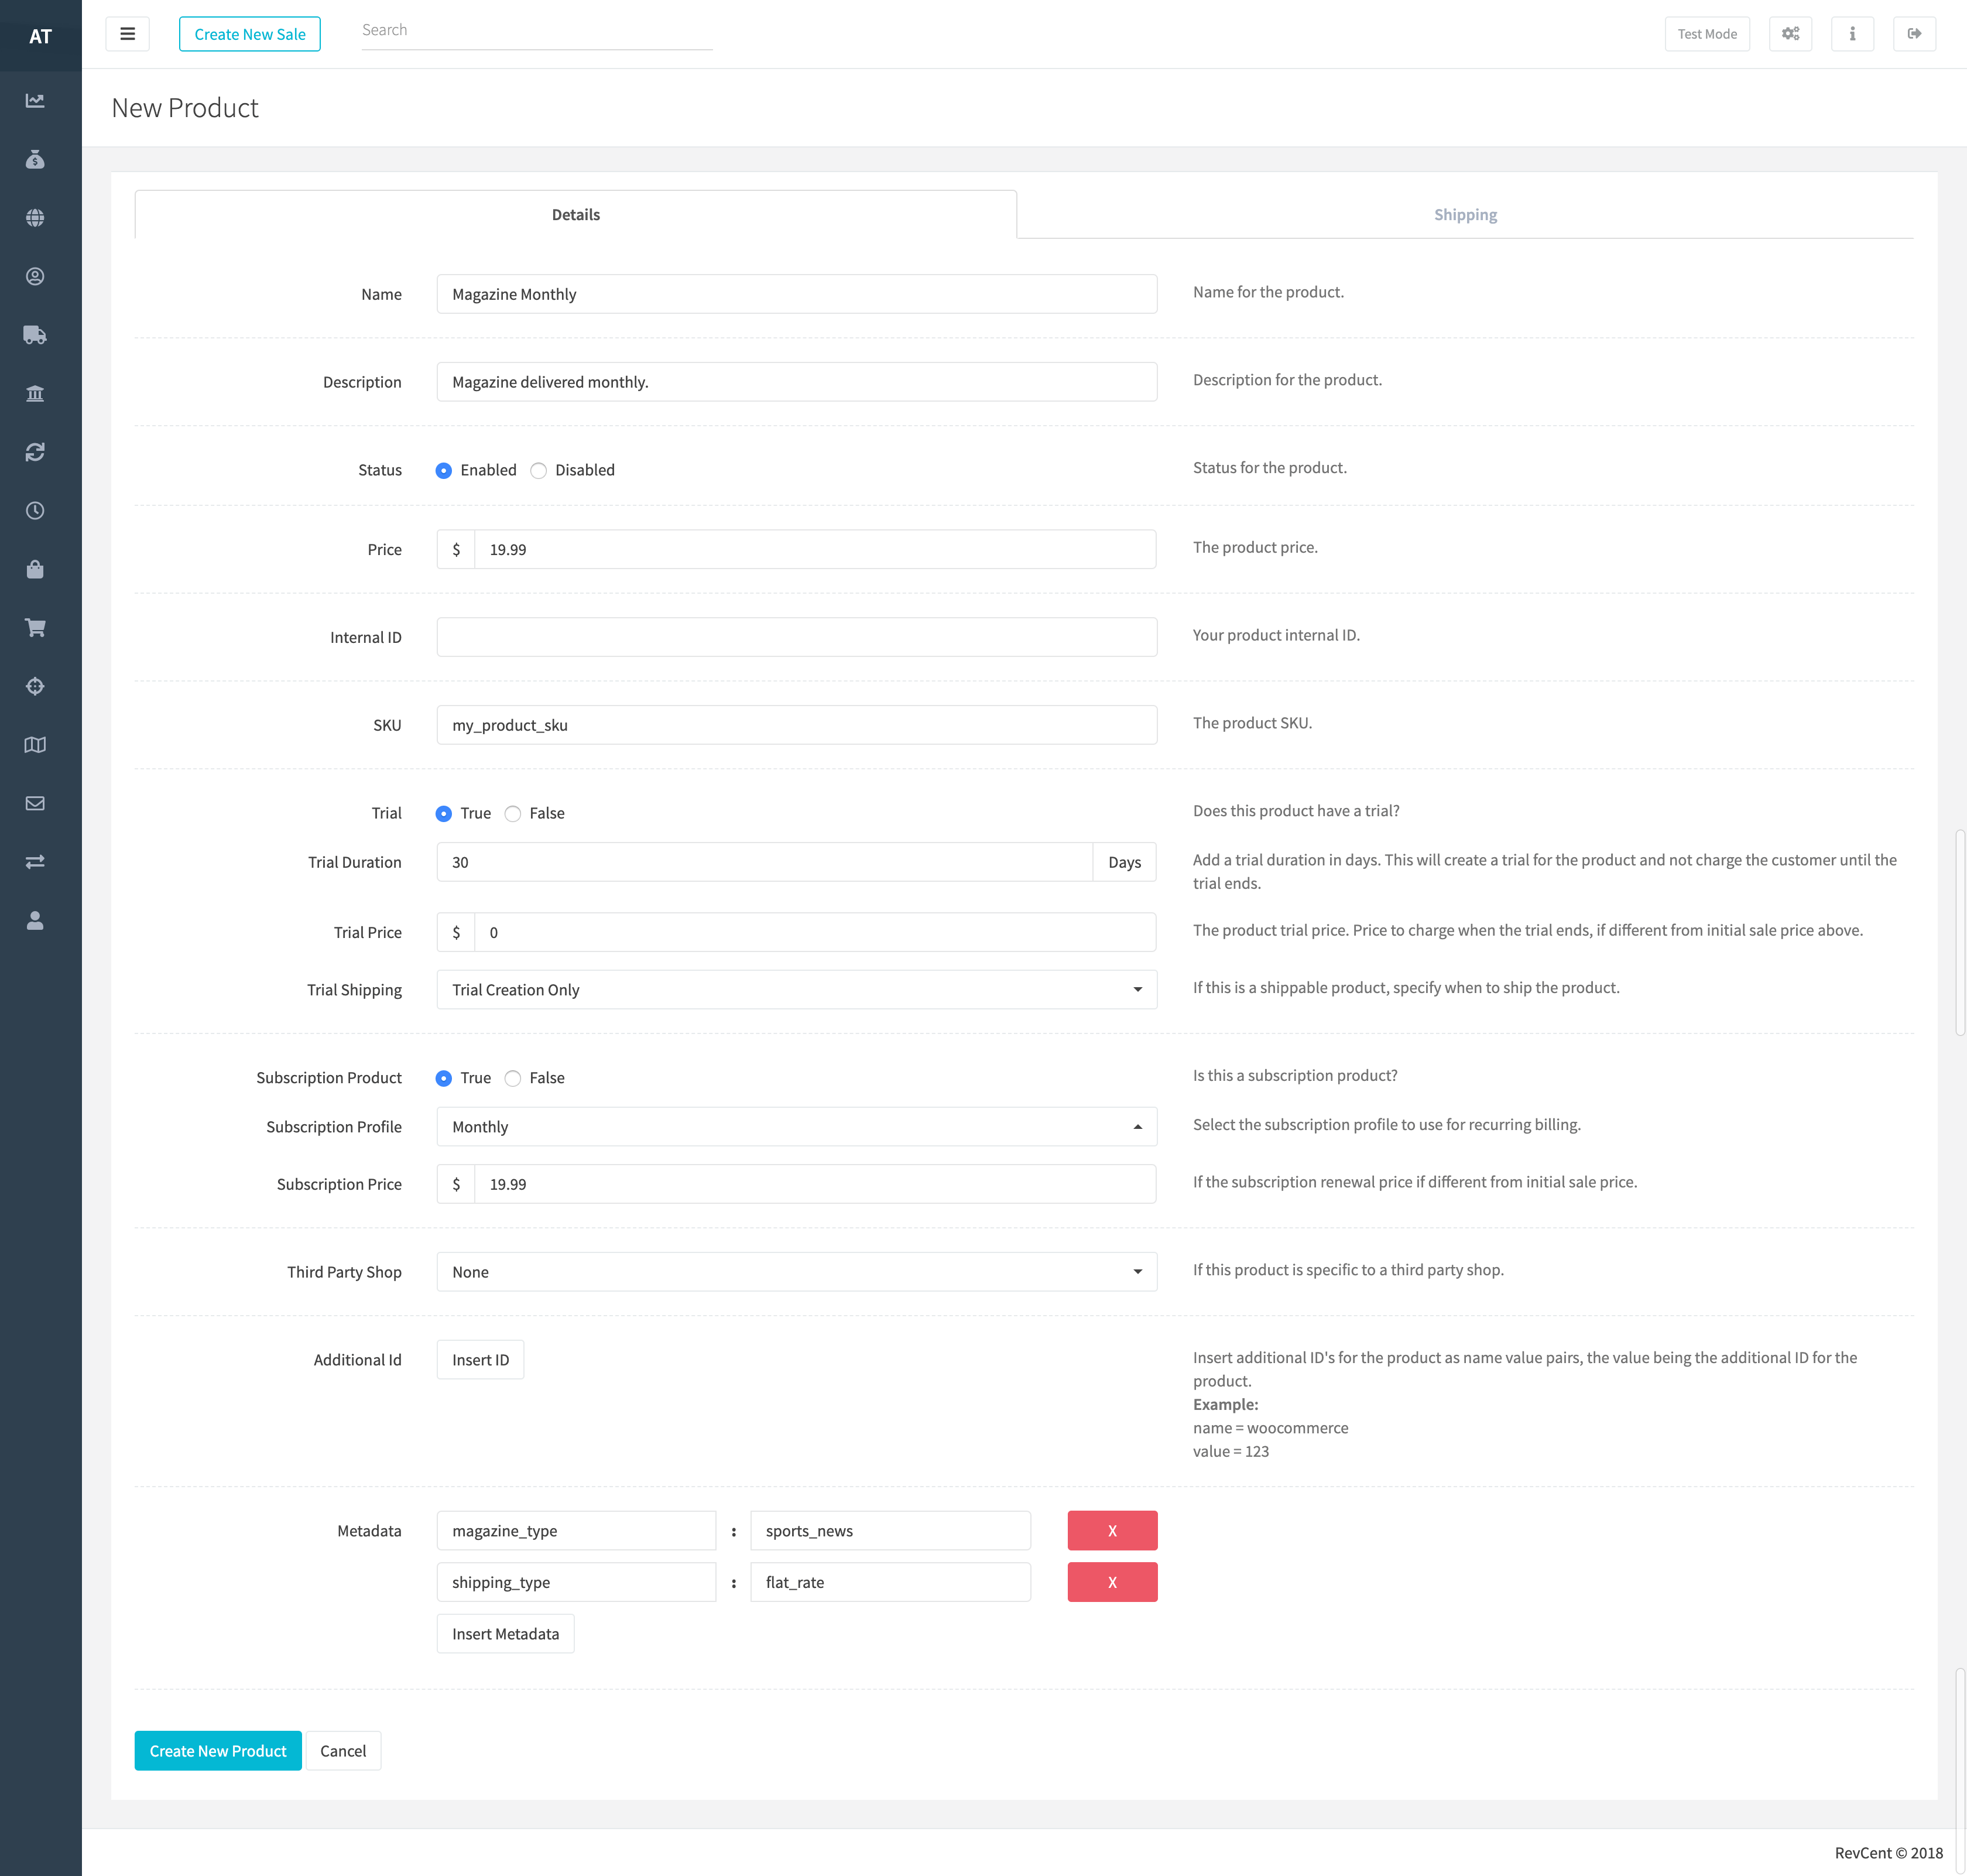Viewport: 1967px width, 1876px height.
Task: Remove the shipping_type metadata row
Action: tap(1112, 1582)
